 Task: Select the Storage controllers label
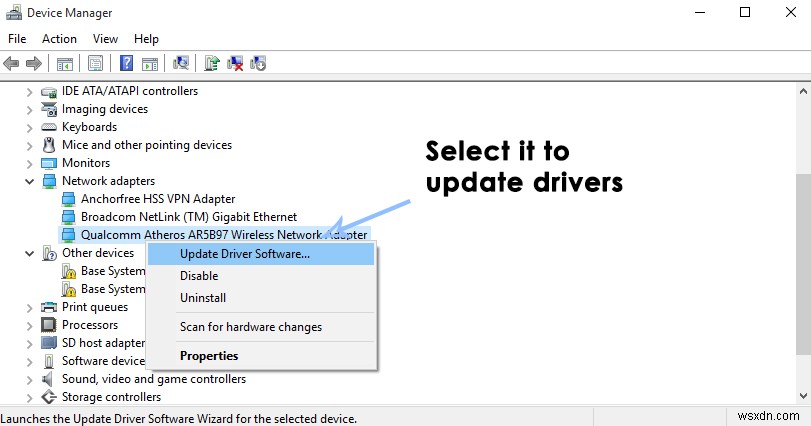[x=111, y=397]
